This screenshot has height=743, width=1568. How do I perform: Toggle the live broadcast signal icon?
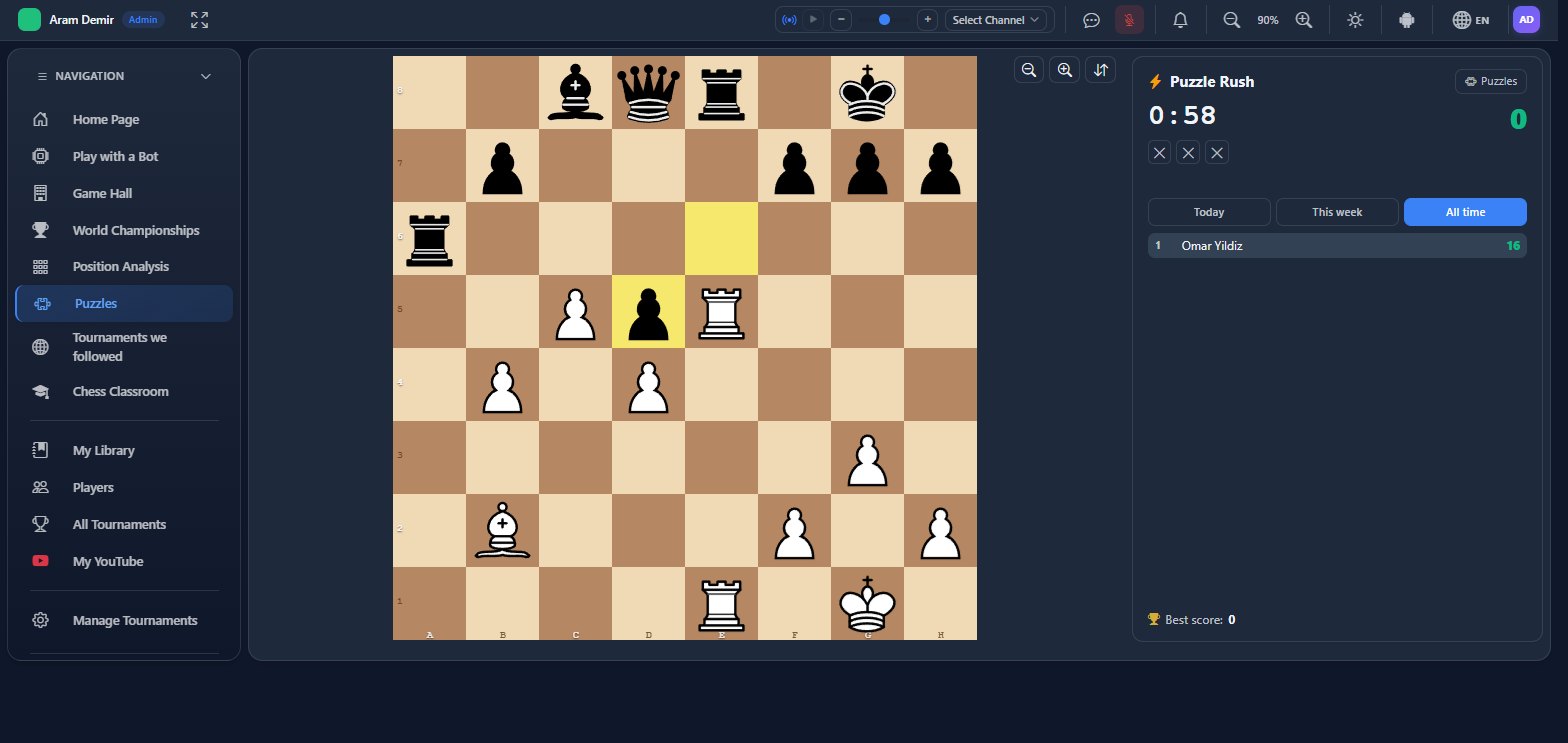tap(789, 20)
